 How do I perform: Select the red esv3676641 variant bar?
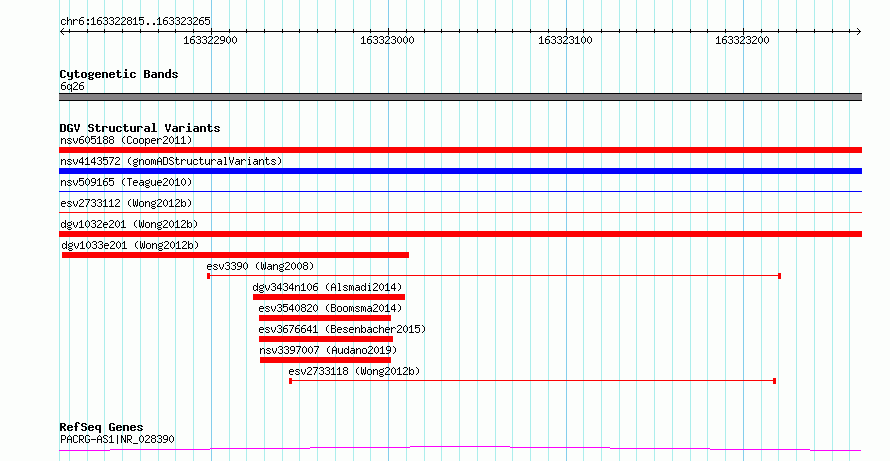(326, 339)
